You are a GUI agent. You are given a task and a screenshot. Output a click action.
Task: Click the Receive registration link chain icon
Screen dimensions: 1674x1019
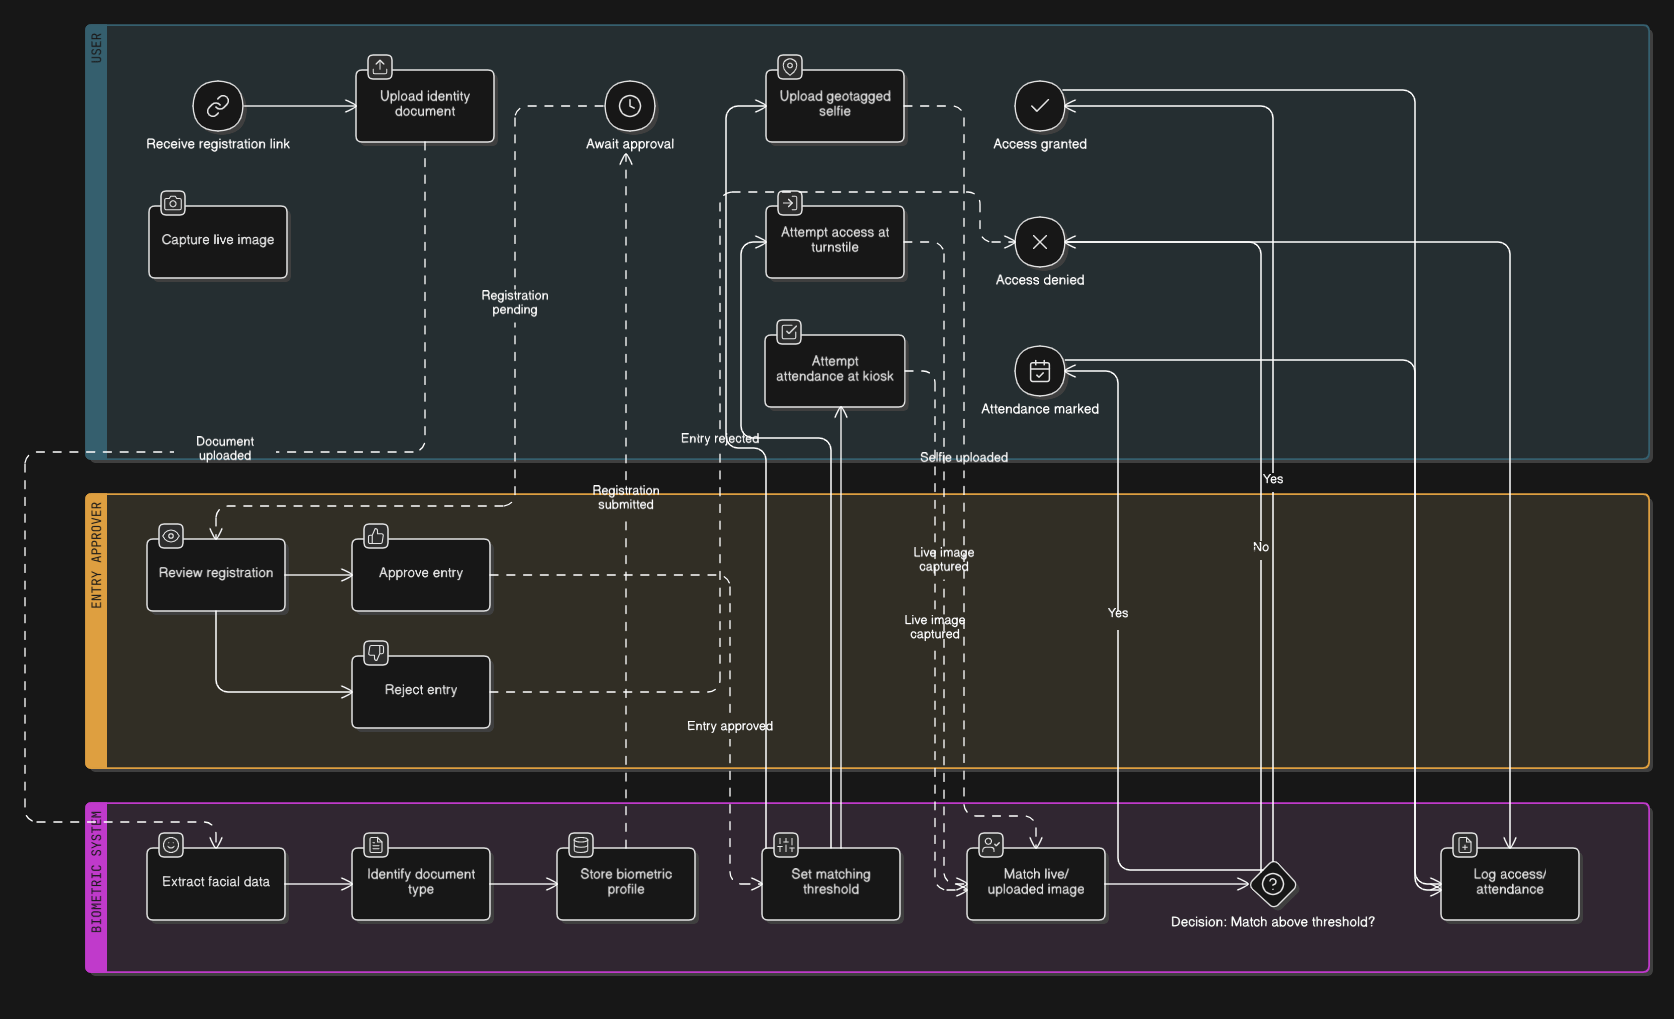point(218,106)
